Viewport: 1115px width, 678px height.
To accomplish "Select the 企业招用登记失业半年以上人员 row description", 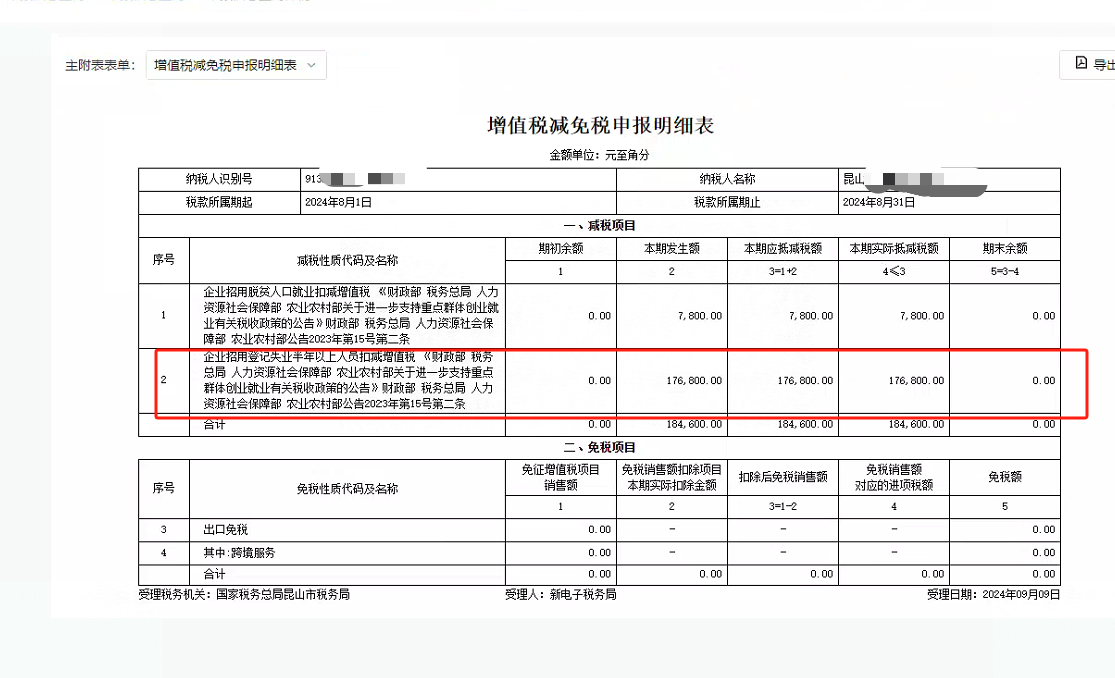I will click(347, 380).
